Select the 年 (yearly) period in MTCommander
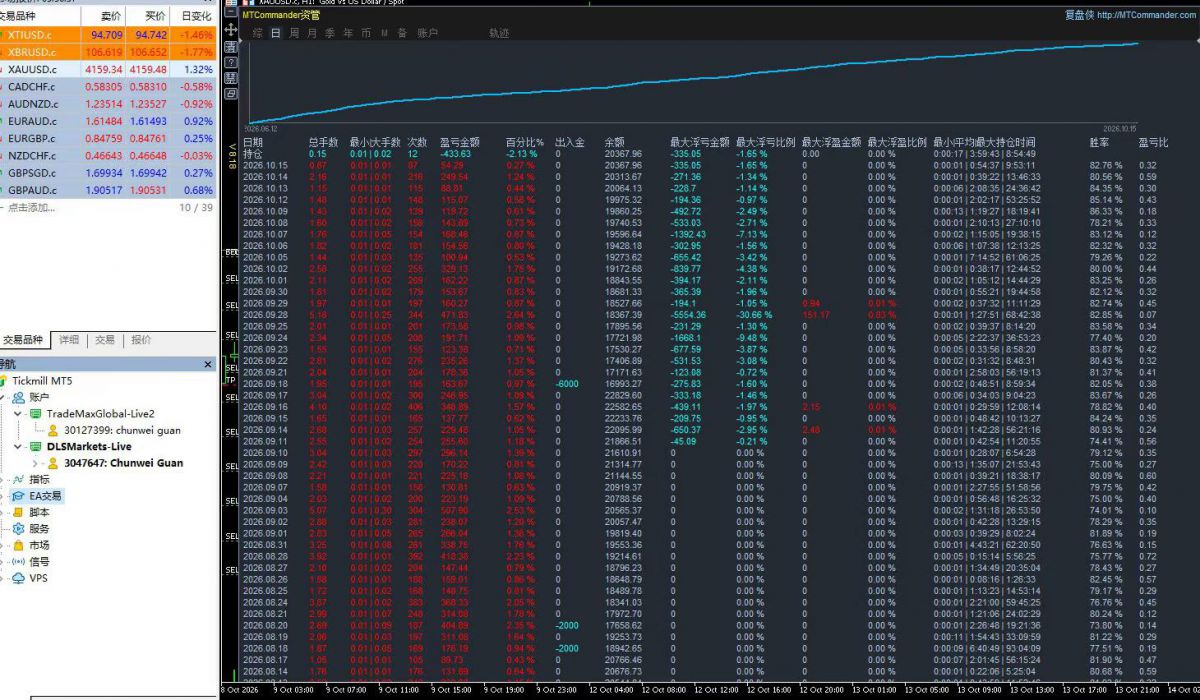This screenshot has height=700, width=1200. pos(348,33)
